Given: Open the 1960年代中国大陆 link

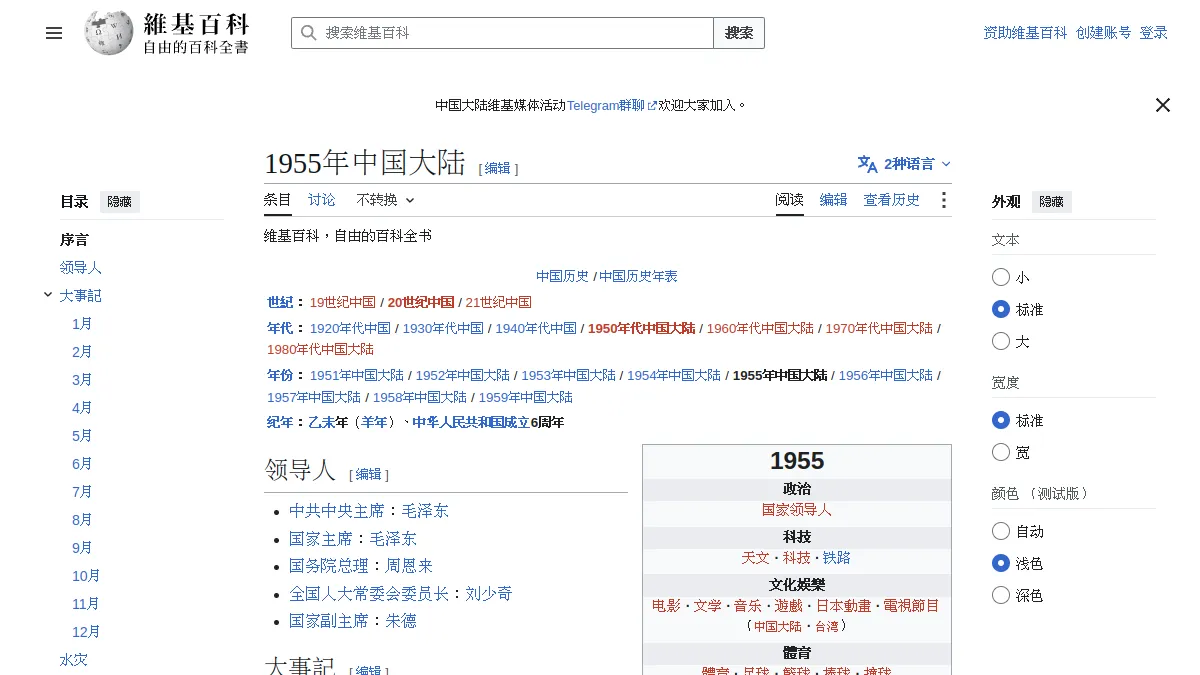Looking at the screenshot, I should pyautogui.click(x=760, y=328).
